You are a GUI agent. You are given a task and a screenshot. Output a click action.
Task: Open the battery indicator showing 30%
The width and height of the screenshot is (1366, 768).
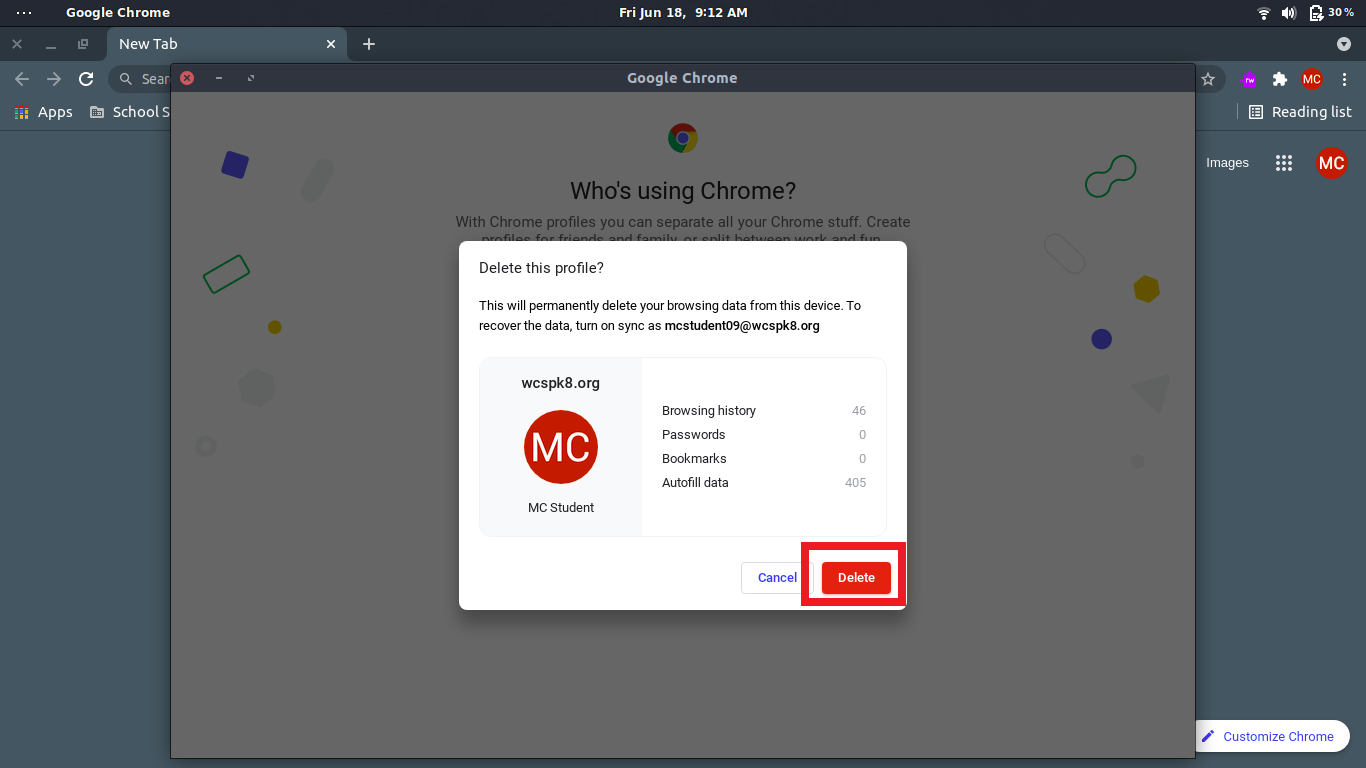(x=1331, y=13)
